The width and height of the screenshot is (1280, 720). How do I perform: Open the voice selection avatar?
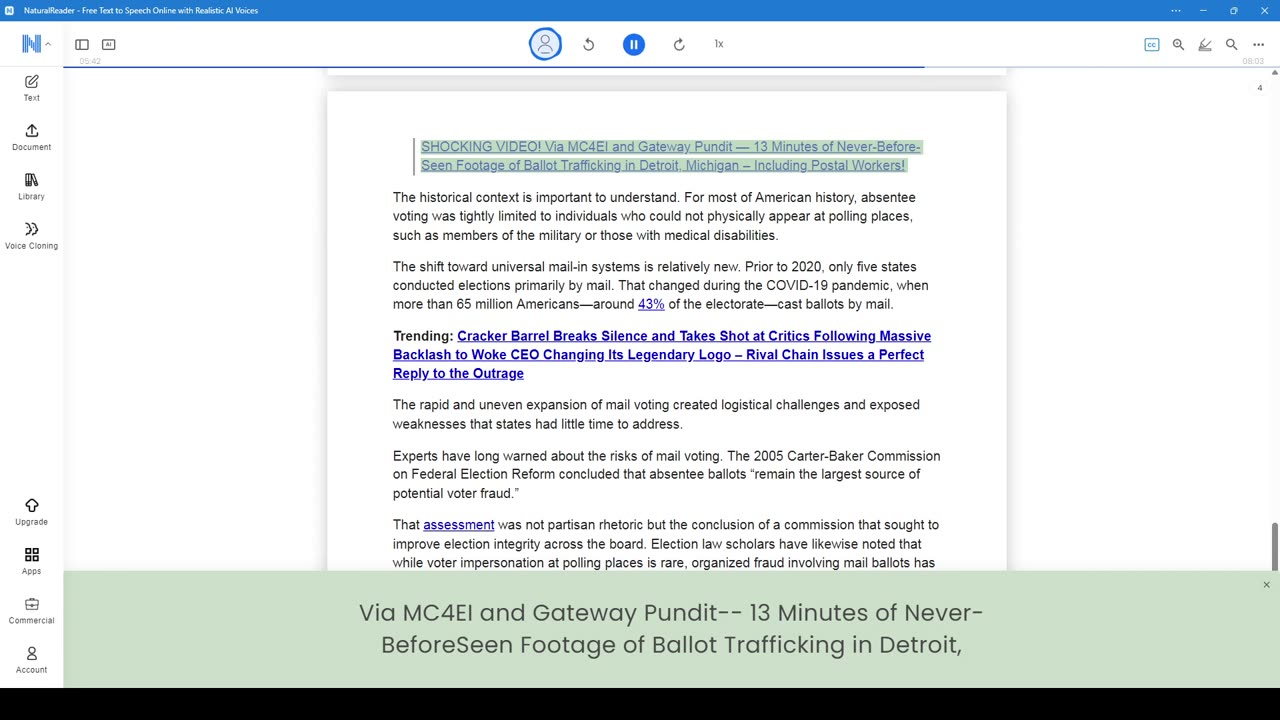point(545,44)
